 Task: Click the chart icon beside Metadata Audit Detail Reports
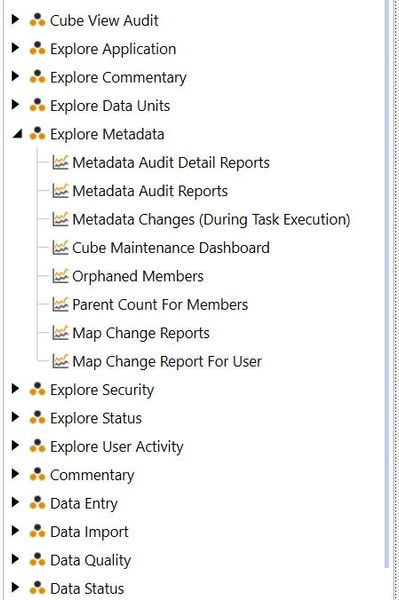60,162
